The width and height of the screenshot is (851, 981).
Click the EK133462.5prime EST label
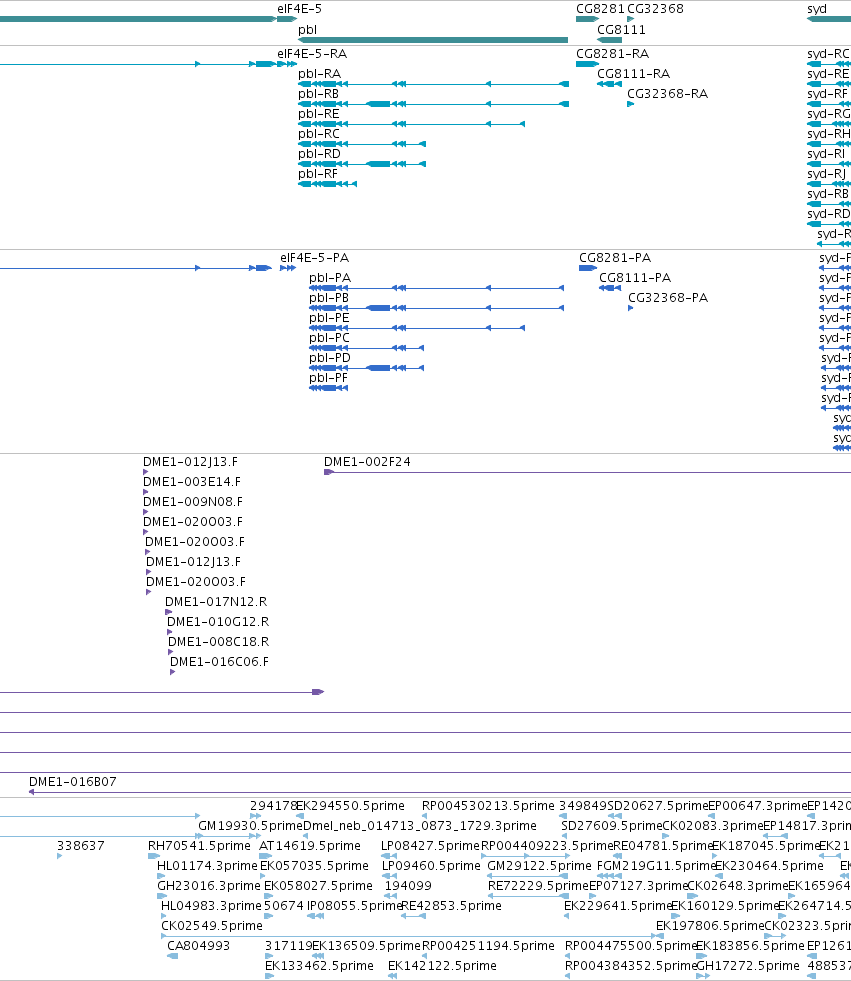click(319, 966)
